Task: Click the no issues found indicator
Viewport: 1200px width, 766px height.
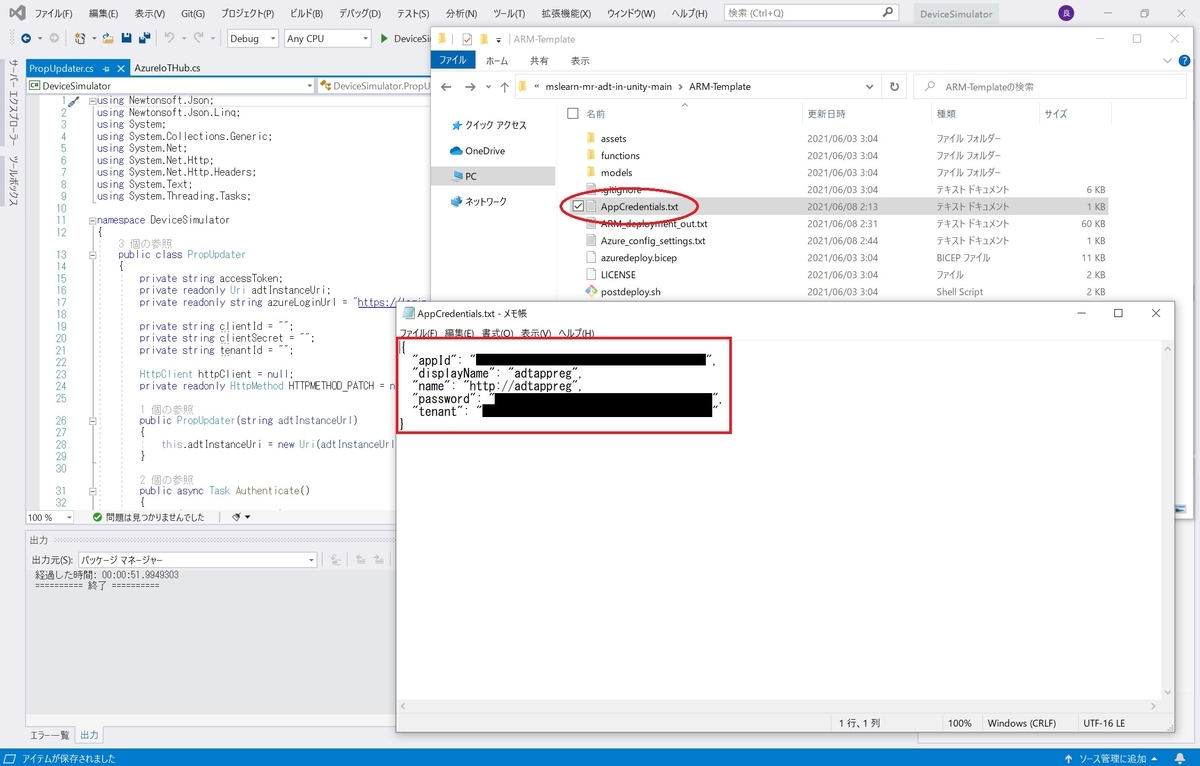Action: point(148,517)
